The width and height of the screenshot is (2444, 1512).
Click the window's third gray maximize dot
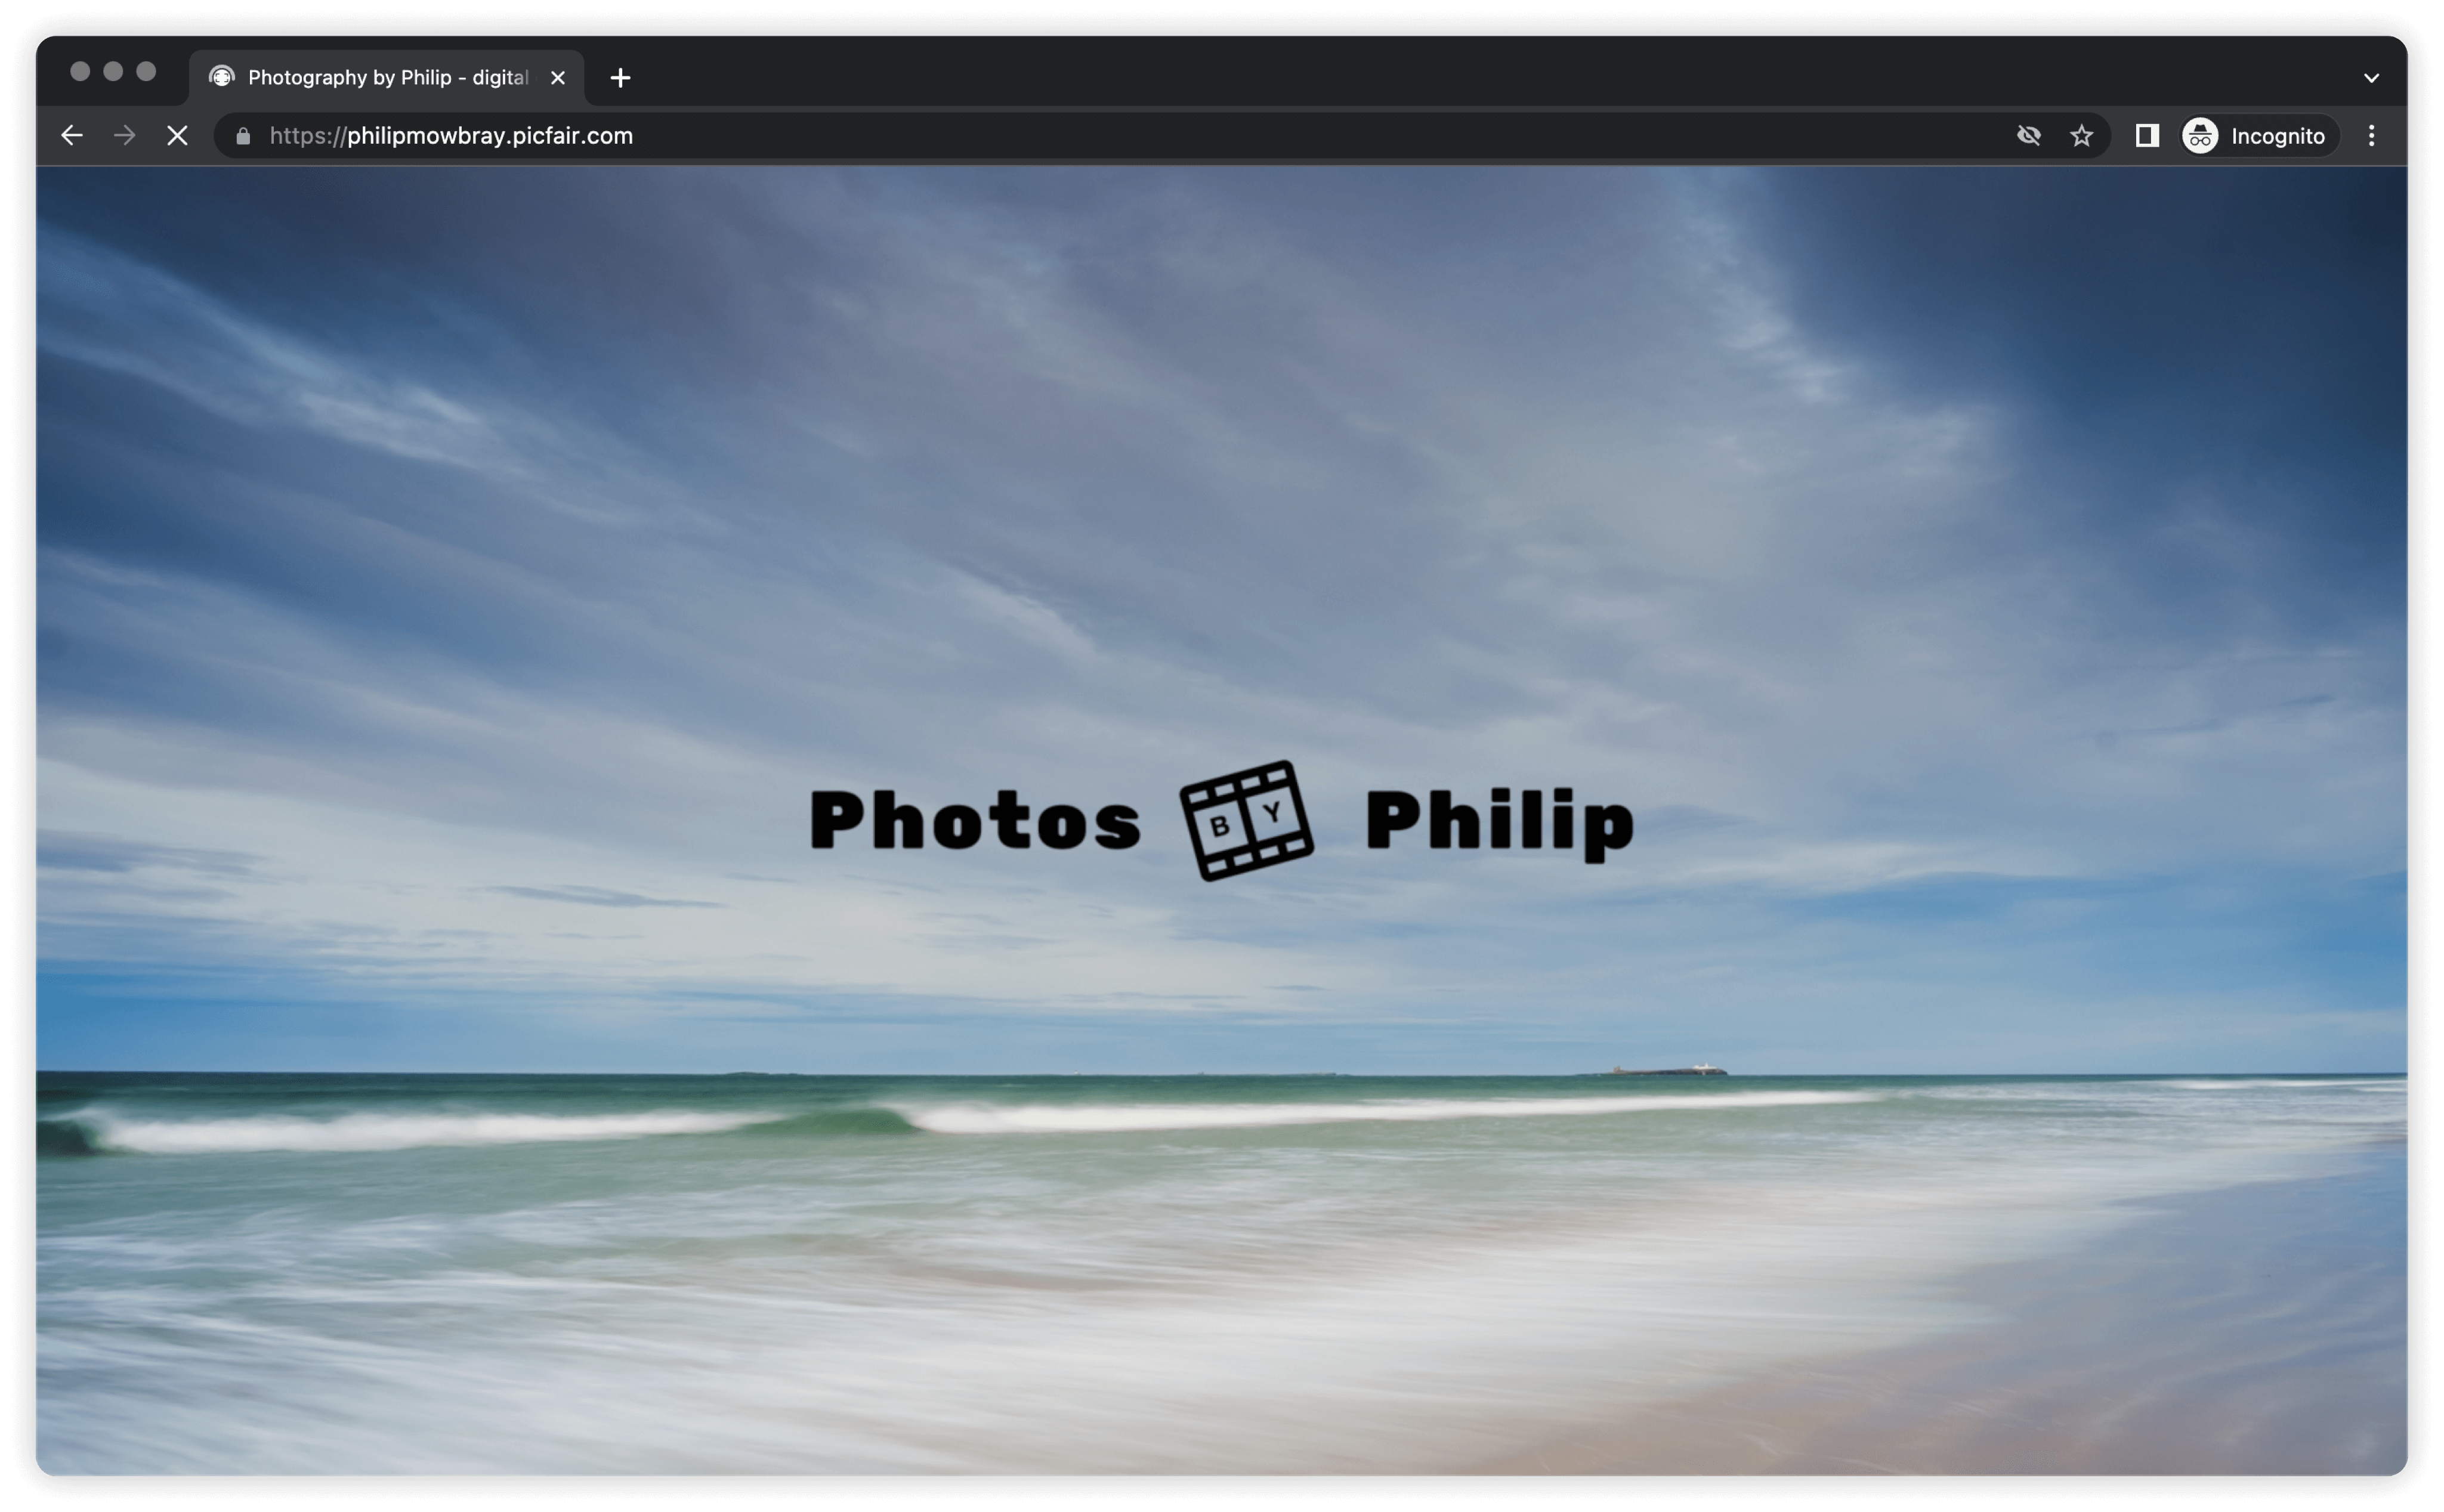[146, 71]
